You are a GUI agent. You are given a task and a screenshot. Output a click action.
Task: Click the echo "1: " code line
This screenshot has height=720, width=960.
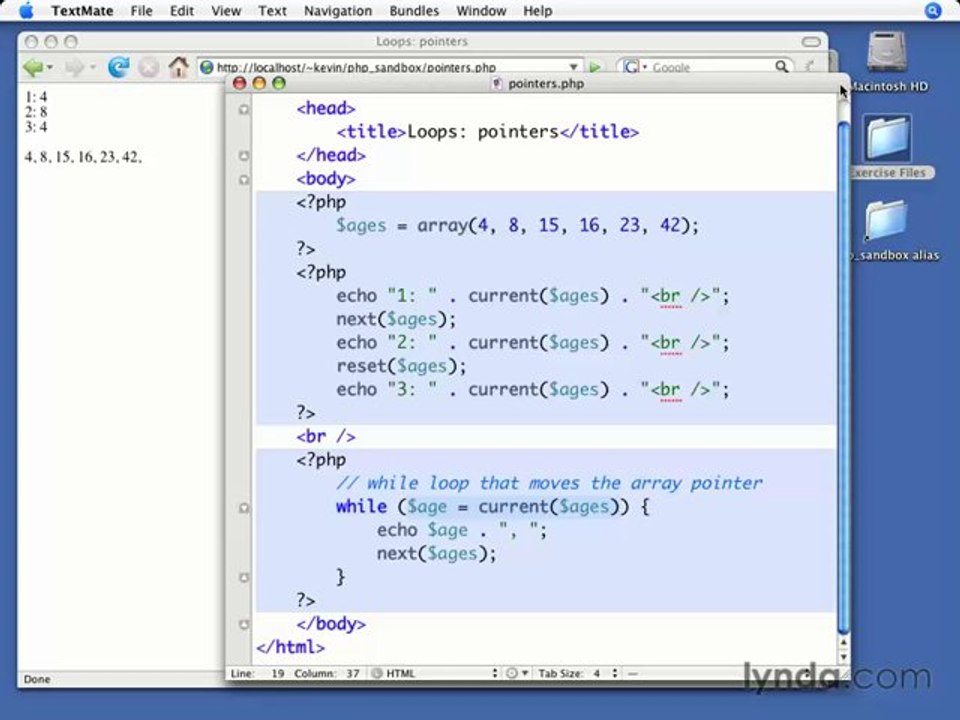533,296
